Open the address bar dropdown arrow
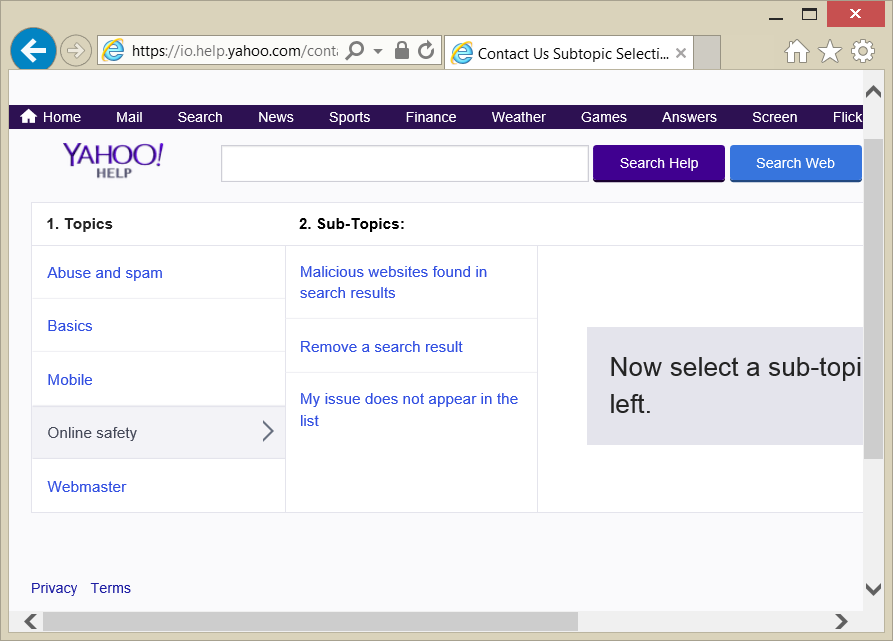The image size is (893, 641). tap(378, 51)
